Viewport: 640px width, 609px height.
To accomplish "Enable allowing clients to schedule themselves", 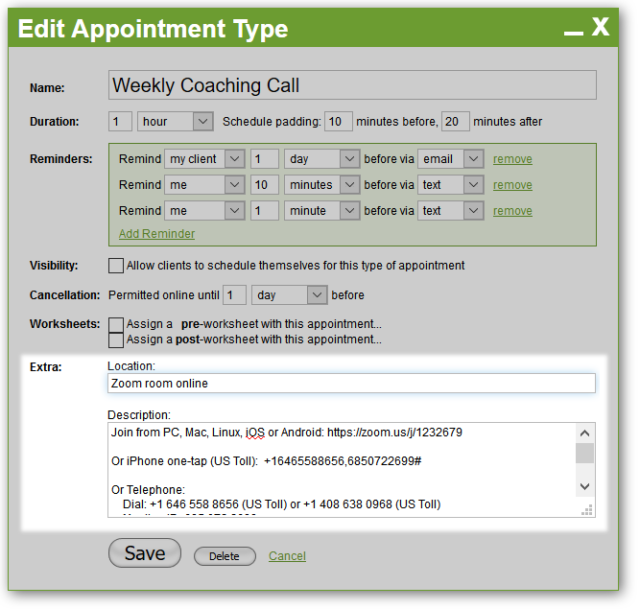I will 116,265.
